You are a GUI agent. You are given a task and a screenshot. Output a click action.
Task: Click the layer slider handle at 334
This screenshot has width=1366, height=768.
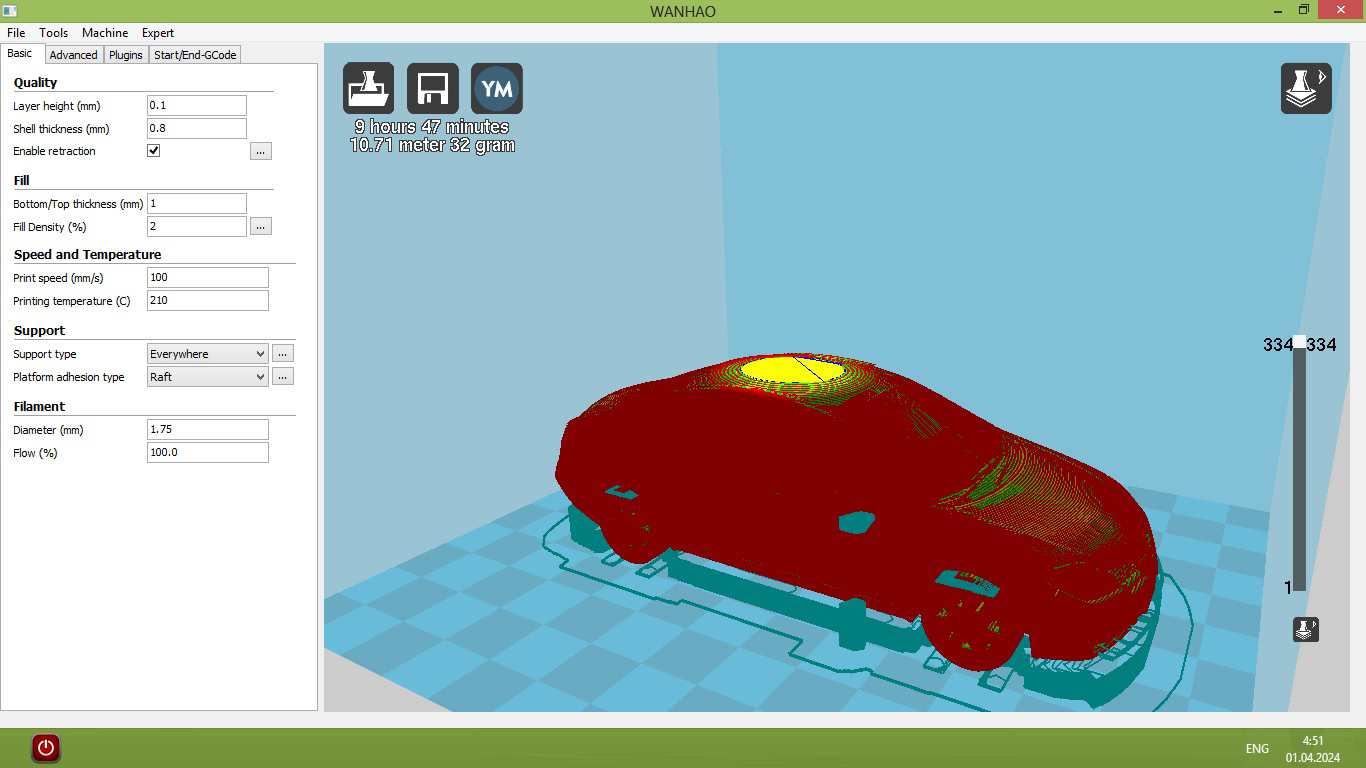1299,342
